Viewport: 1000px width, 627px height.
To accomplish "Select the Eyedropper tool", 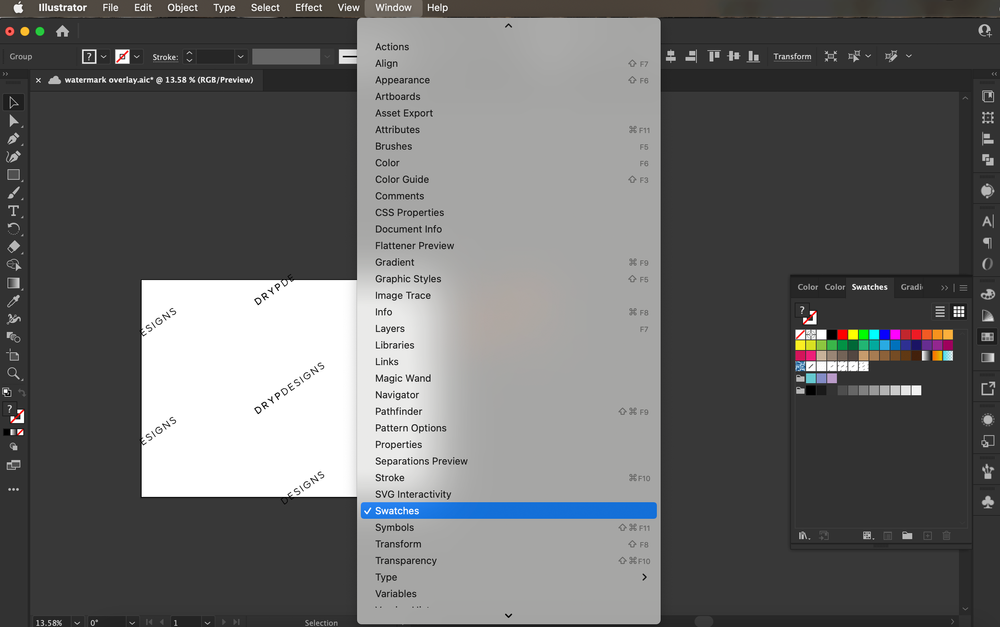I will [13, 301].
